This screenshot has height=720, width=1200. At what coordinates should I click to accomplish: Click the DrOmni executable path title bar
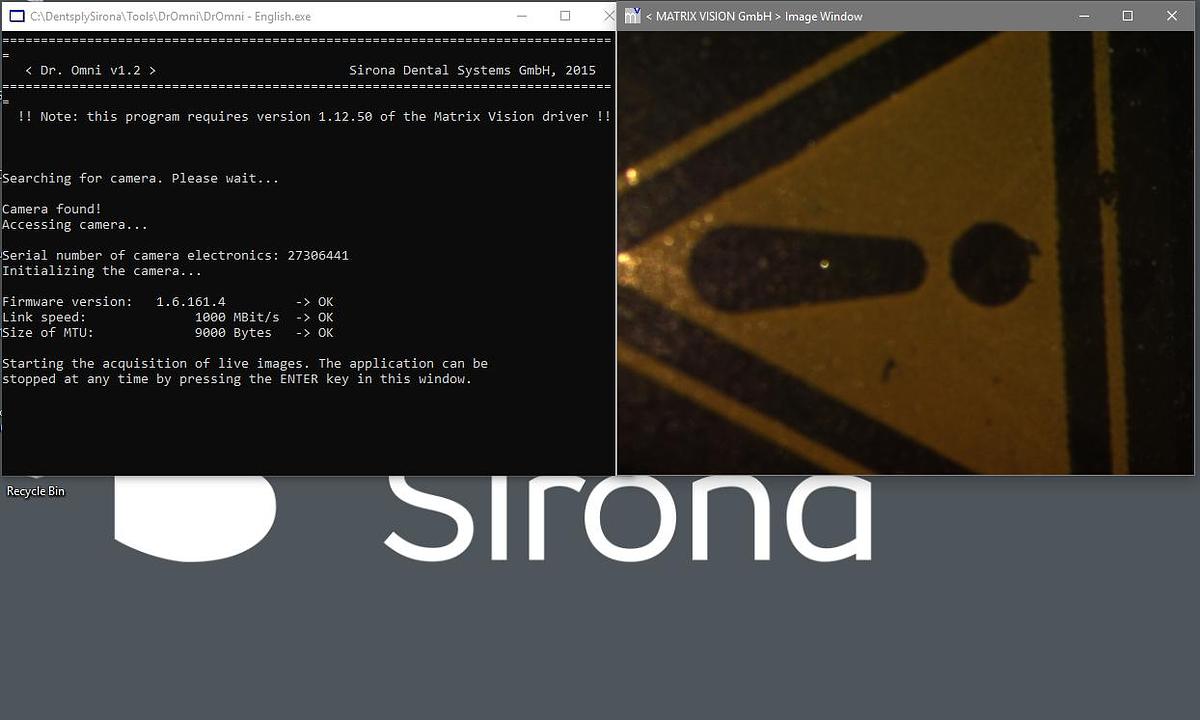pos(170,16)
